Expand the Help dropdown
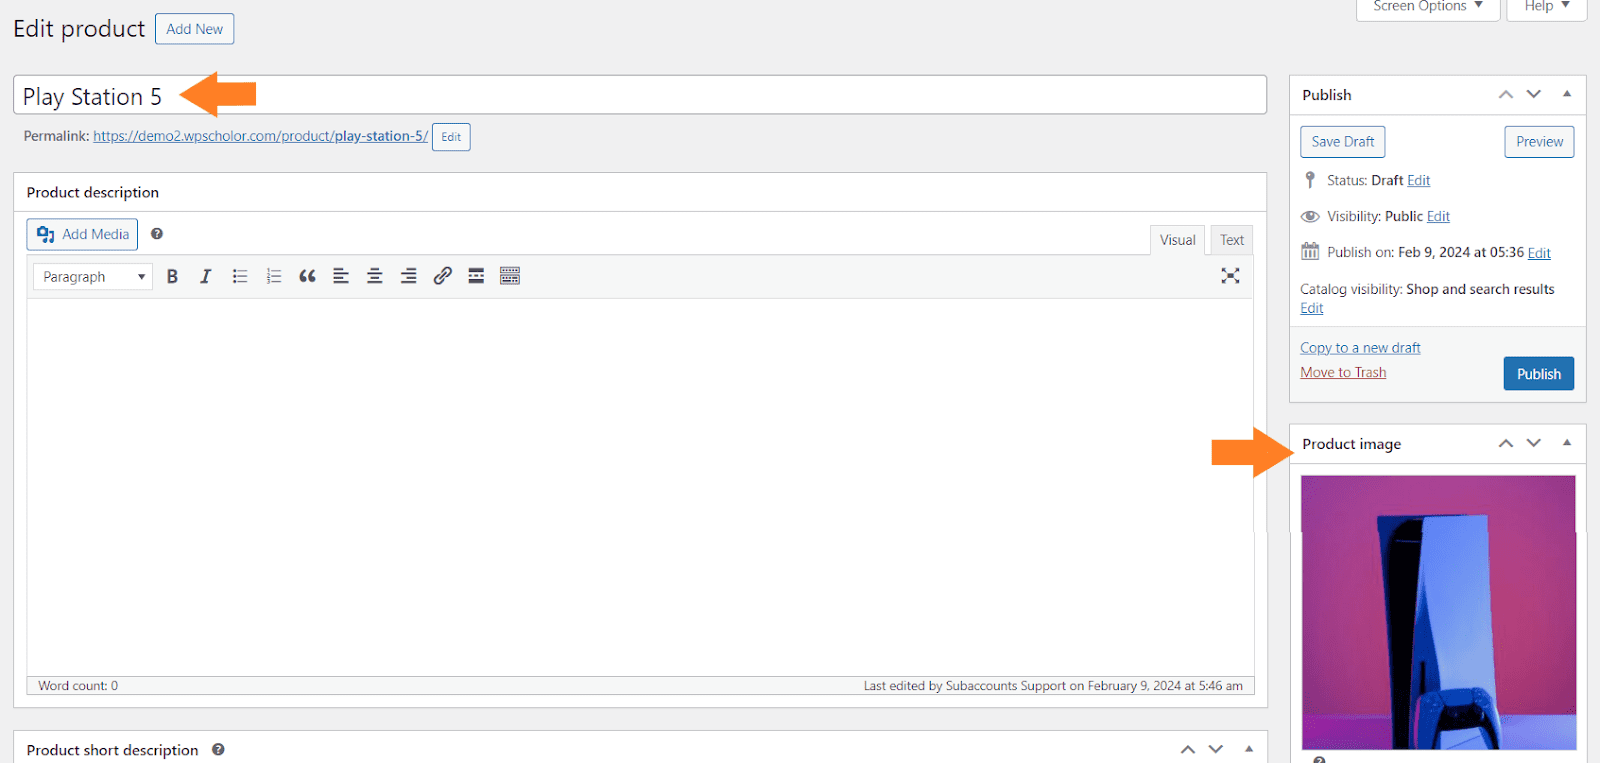 (x=1547, y=8)
